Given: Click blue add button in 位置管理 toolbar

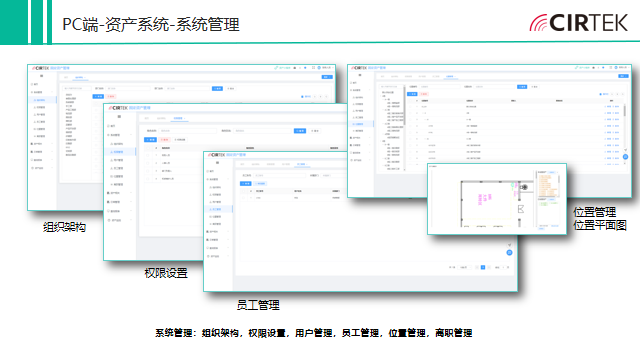Looking at the screenshot, I should [412, 94].
